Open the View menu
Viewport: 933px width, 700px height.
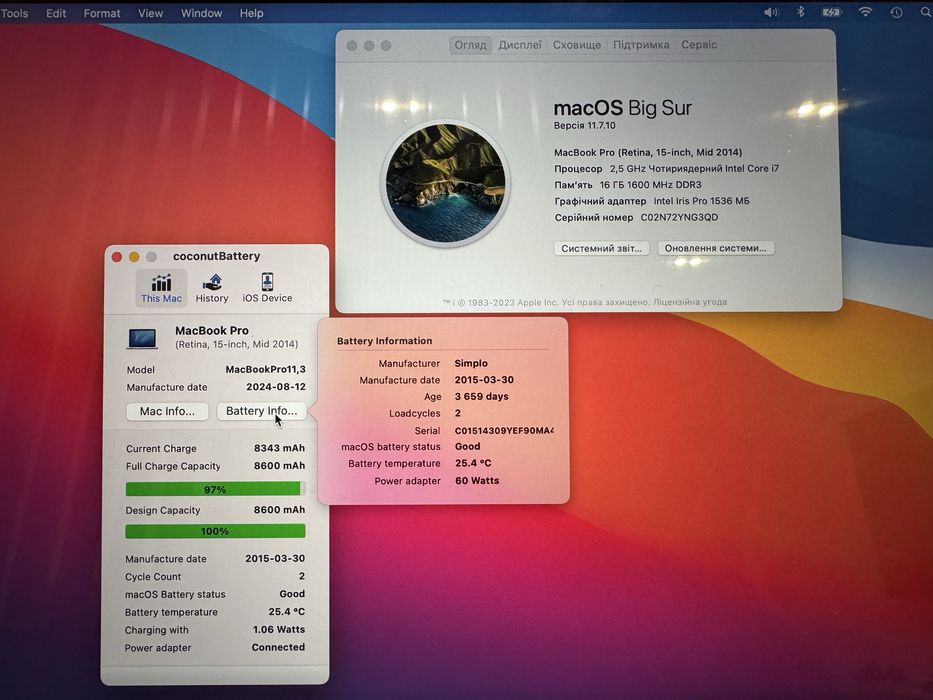point(151,13)
